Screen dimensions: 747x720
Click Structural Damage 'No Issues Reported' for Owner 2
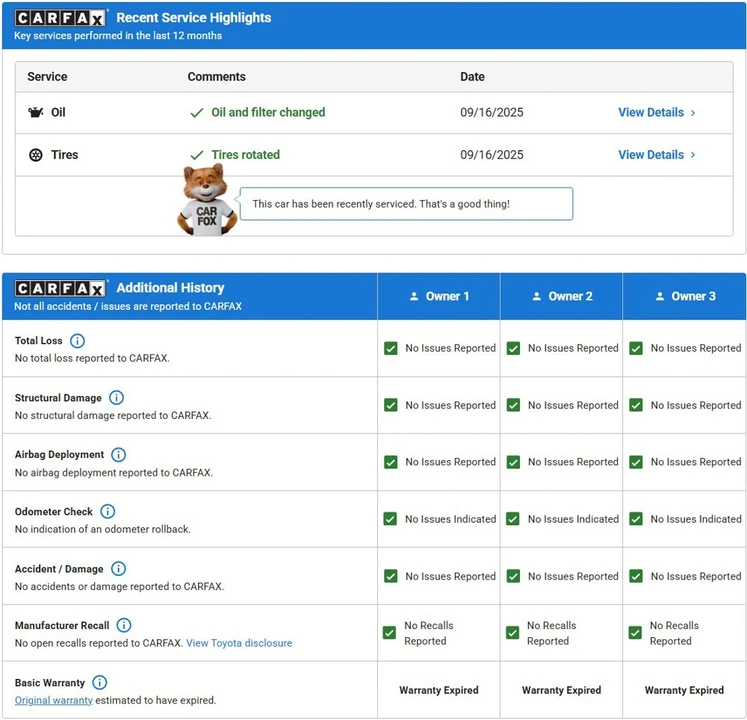pyautogui.click(x=573, y=406)
